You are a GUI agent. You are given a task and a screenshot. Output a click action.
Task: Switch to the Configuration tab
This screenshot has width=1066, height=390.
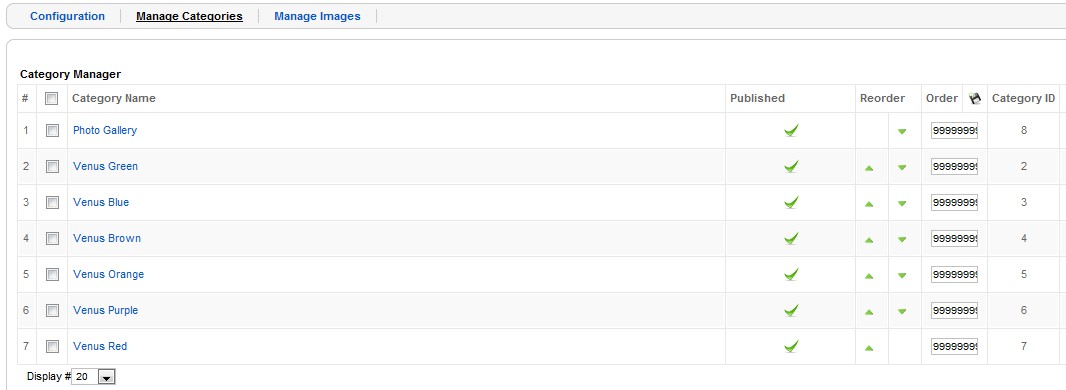[67, 16]
